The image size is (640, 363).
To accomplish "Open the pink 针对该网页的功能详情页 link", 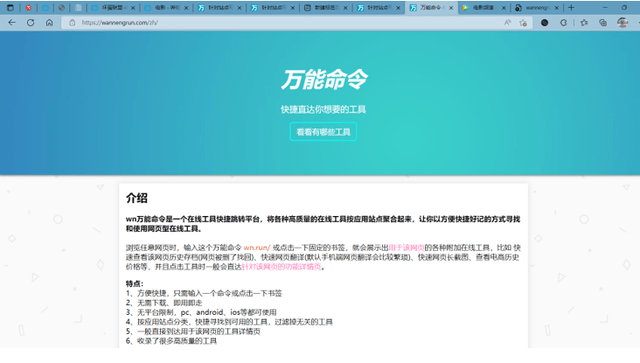I will tap(281, 267).
